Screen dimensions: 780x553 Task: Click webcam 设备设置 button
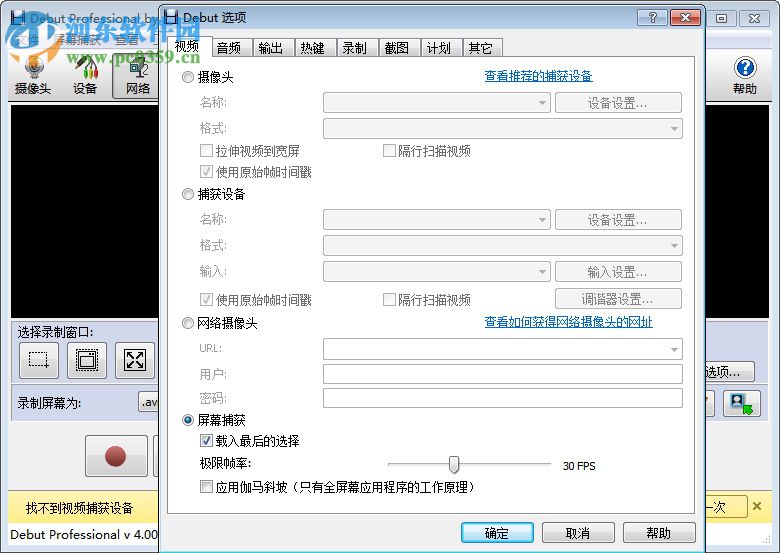coord(618,103)
